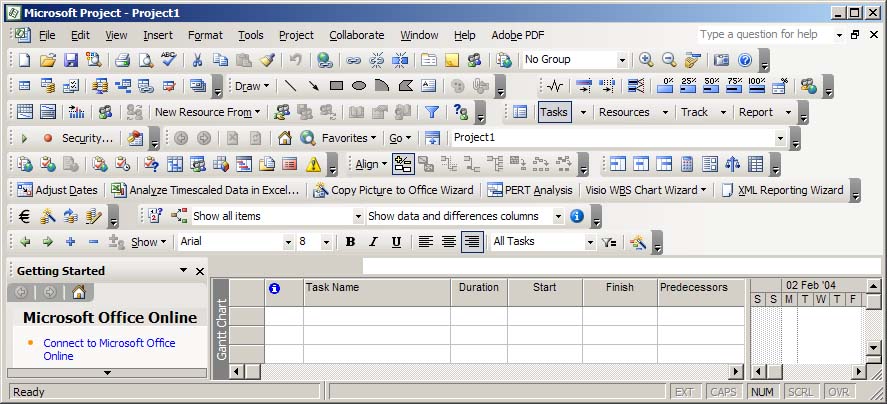Click the Adjust Dates button

(x=57, y=190)
